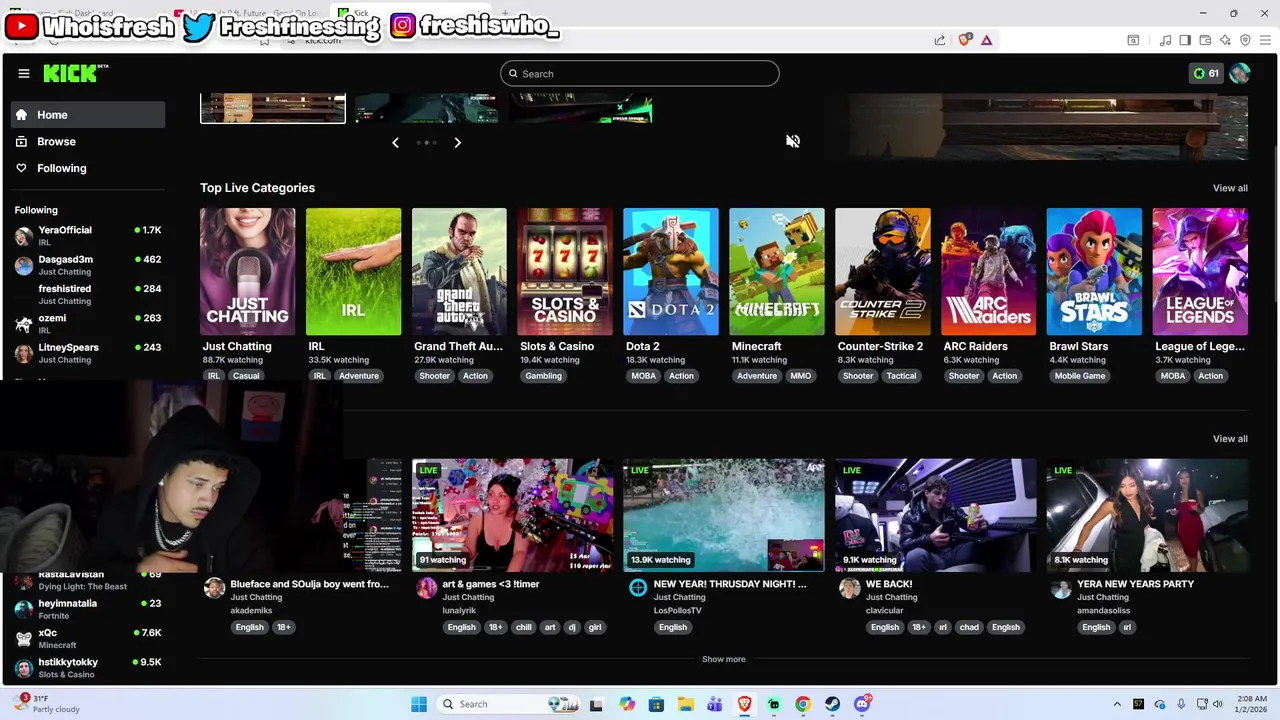Viewport: 1280px width, 720px height.
Task: Open Discord from the taskbar
Action: [862, 704]
